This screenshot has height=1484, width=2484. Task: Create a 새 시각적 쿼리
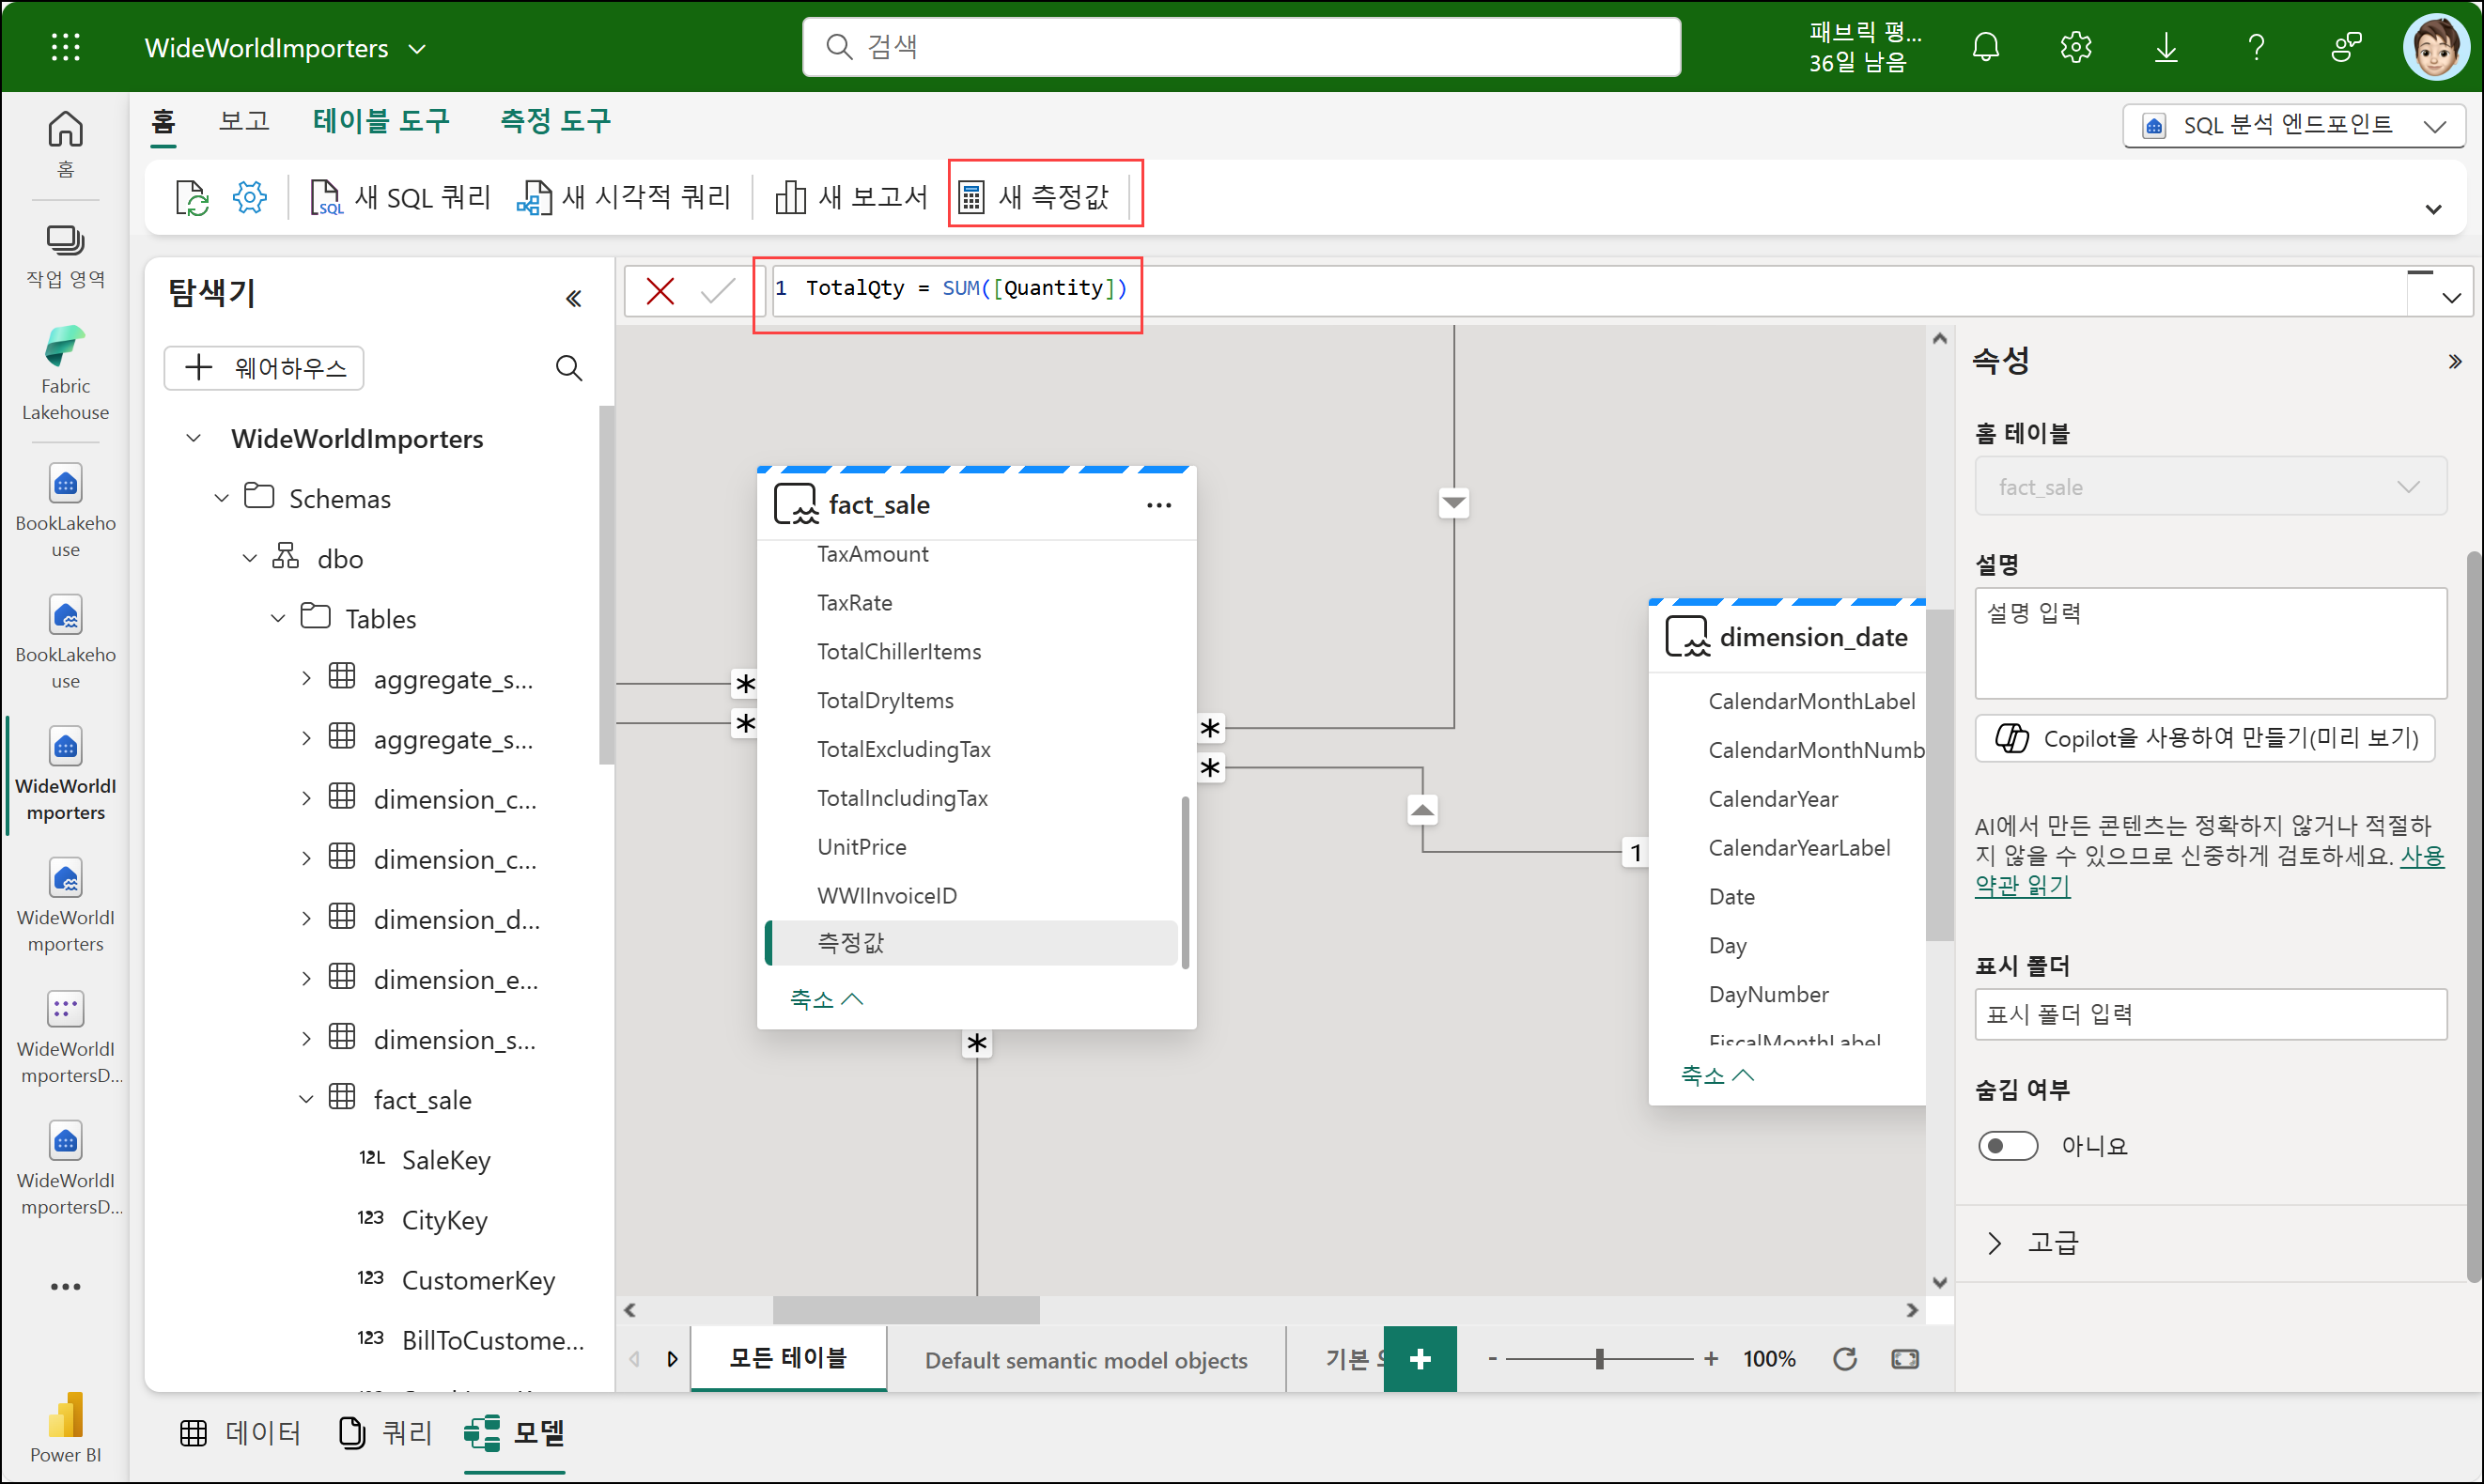click(x=624, y=197)
